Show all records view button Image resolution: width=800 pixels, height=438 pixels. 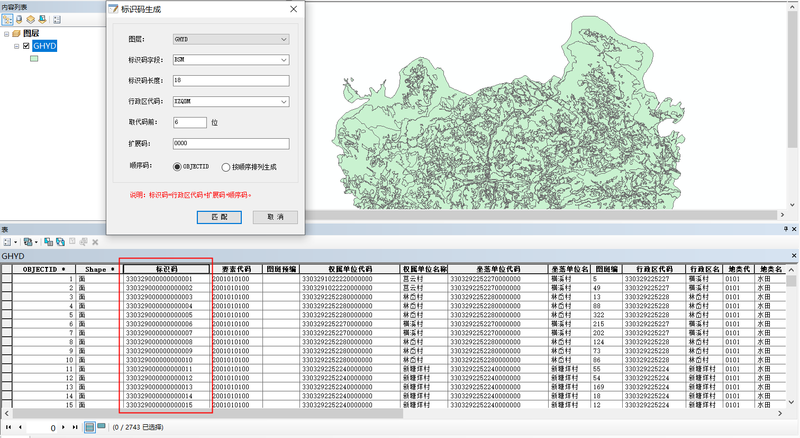point(90,427)
